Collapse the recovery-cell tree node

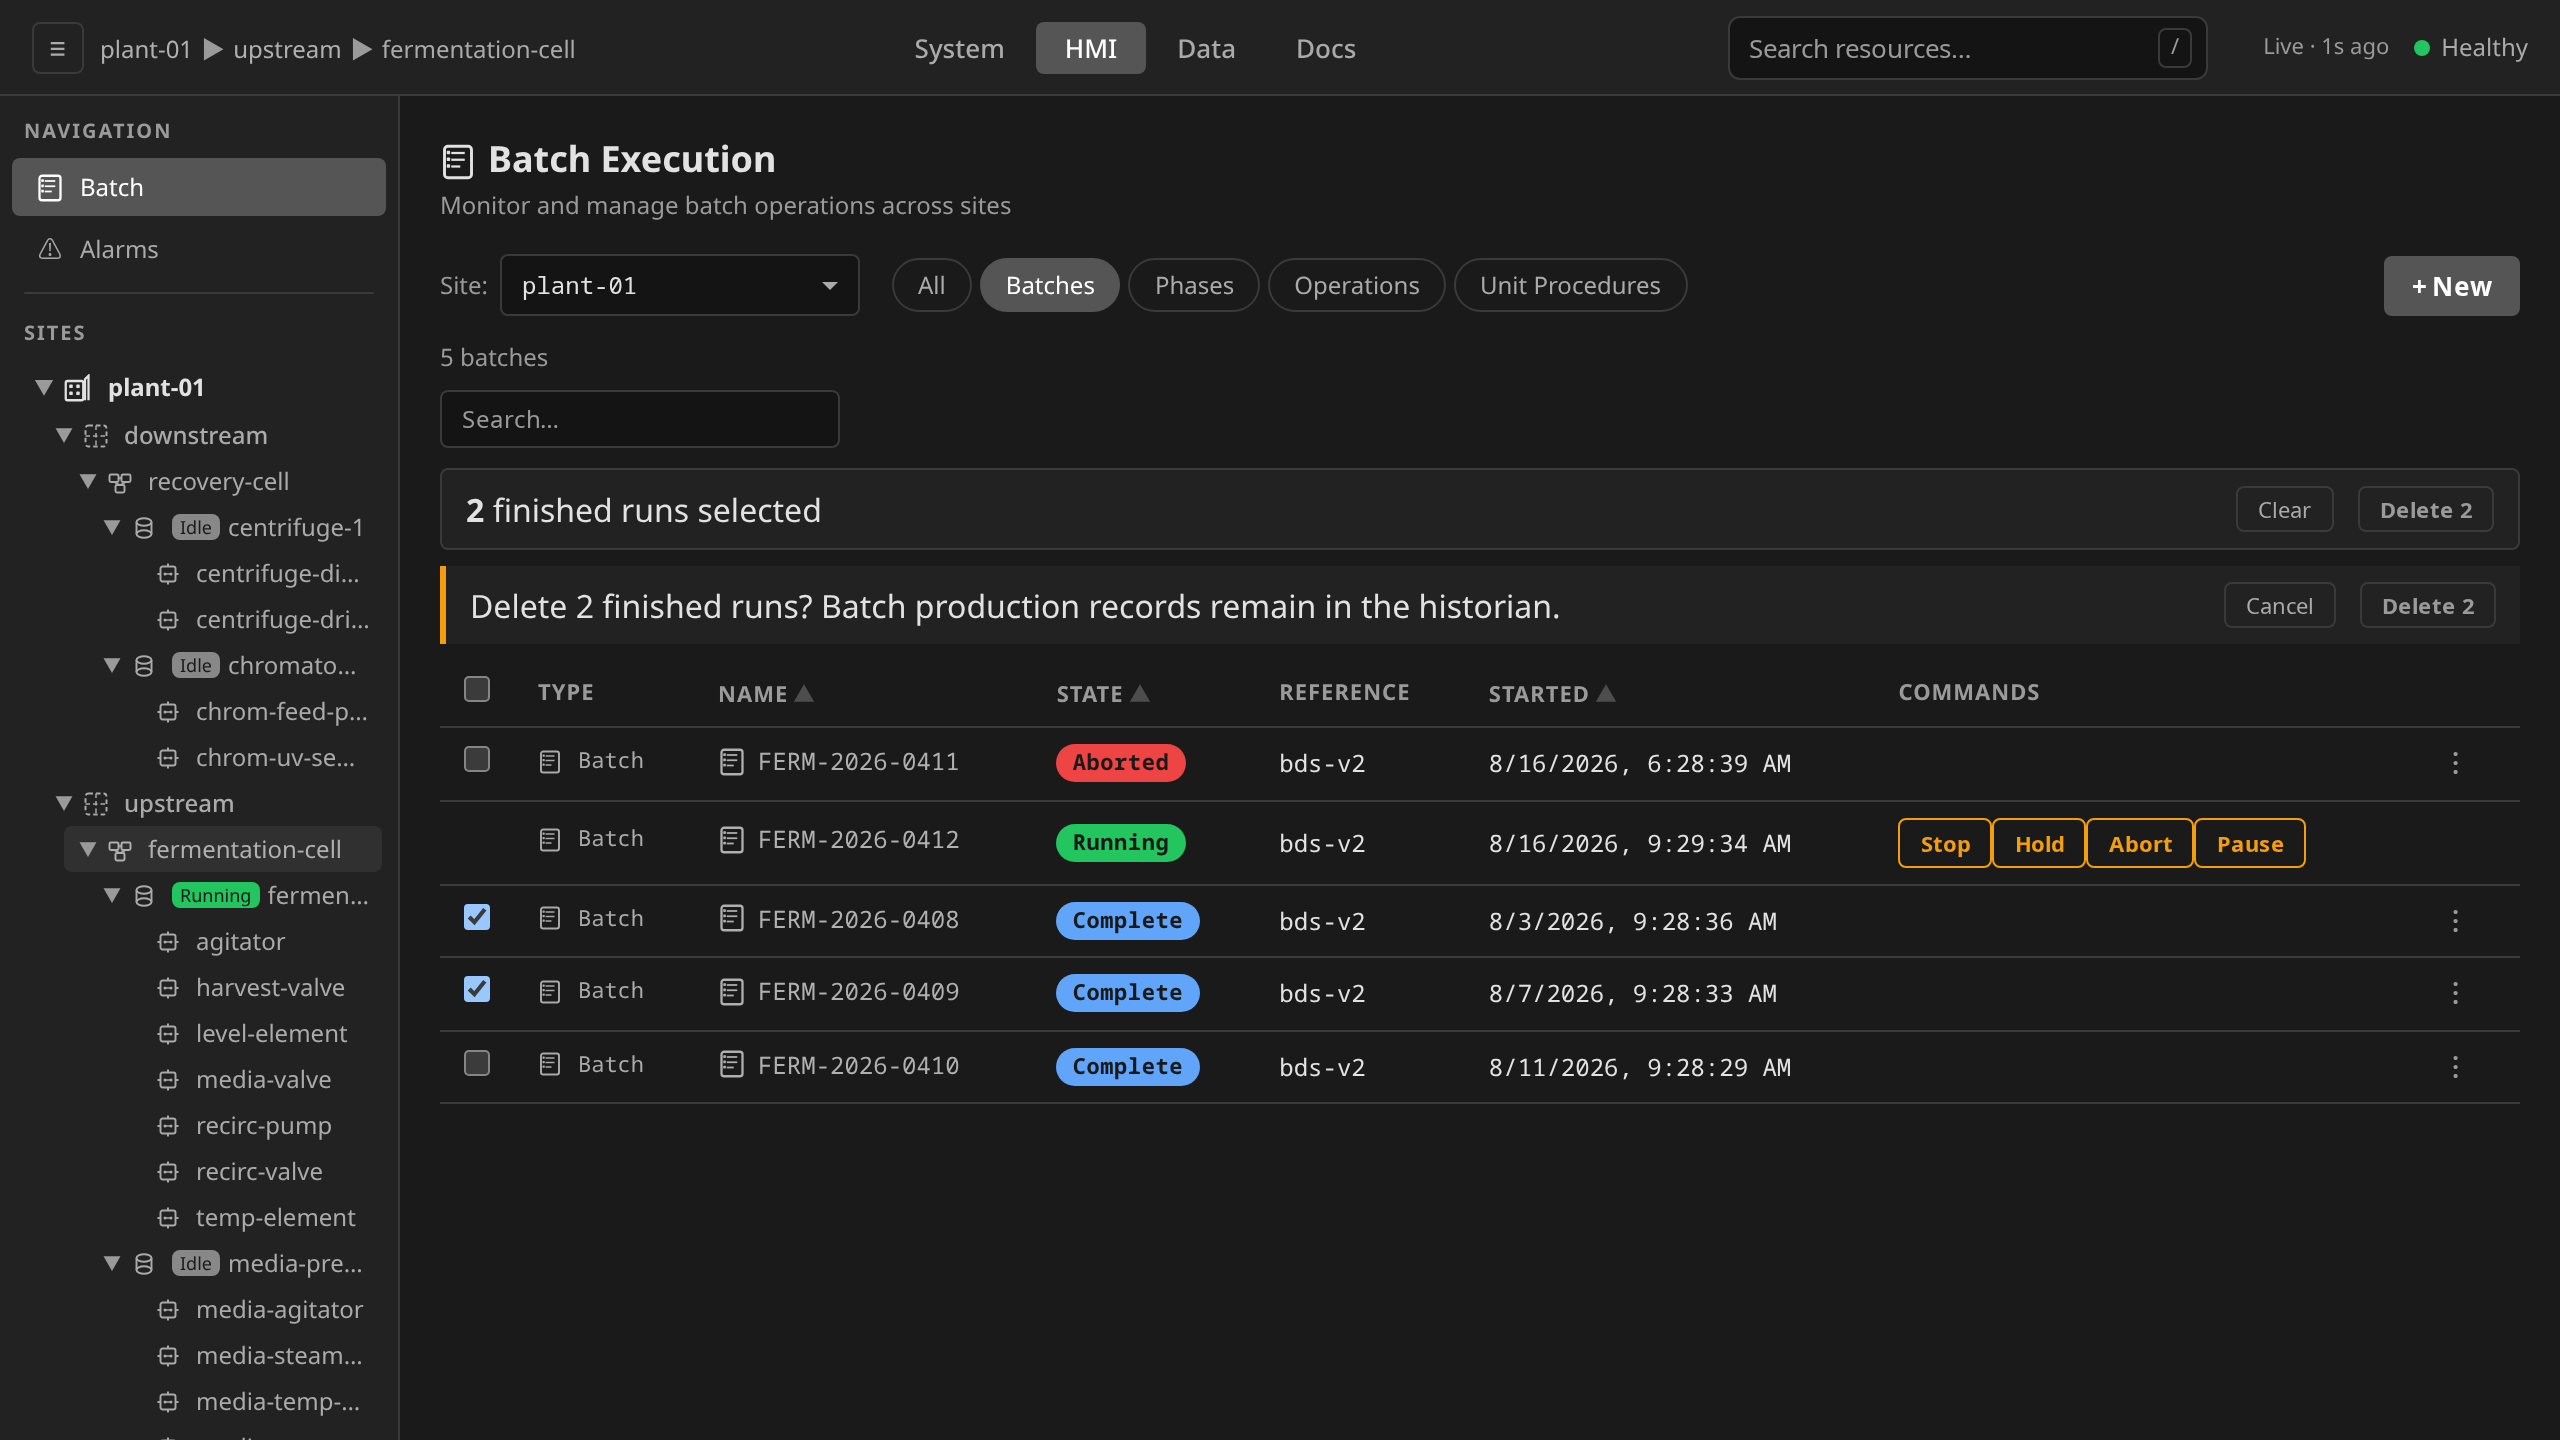(88, 481)
